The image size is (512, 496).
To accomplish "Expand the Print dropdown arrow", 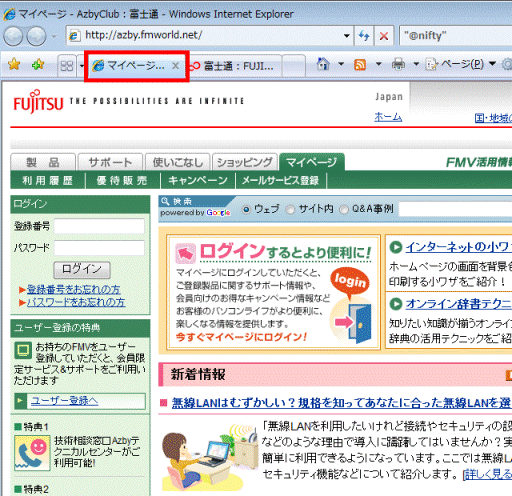I will pyautogui.click(x=416, y=64).
